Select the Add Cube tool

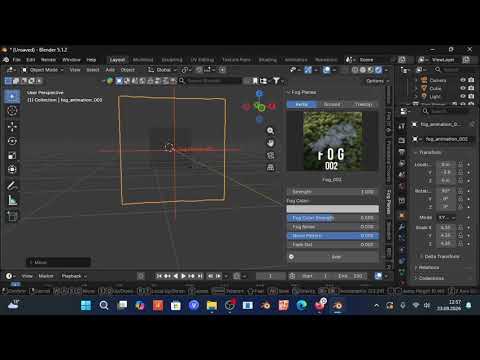pyautogui.click(x=12, y=217)
